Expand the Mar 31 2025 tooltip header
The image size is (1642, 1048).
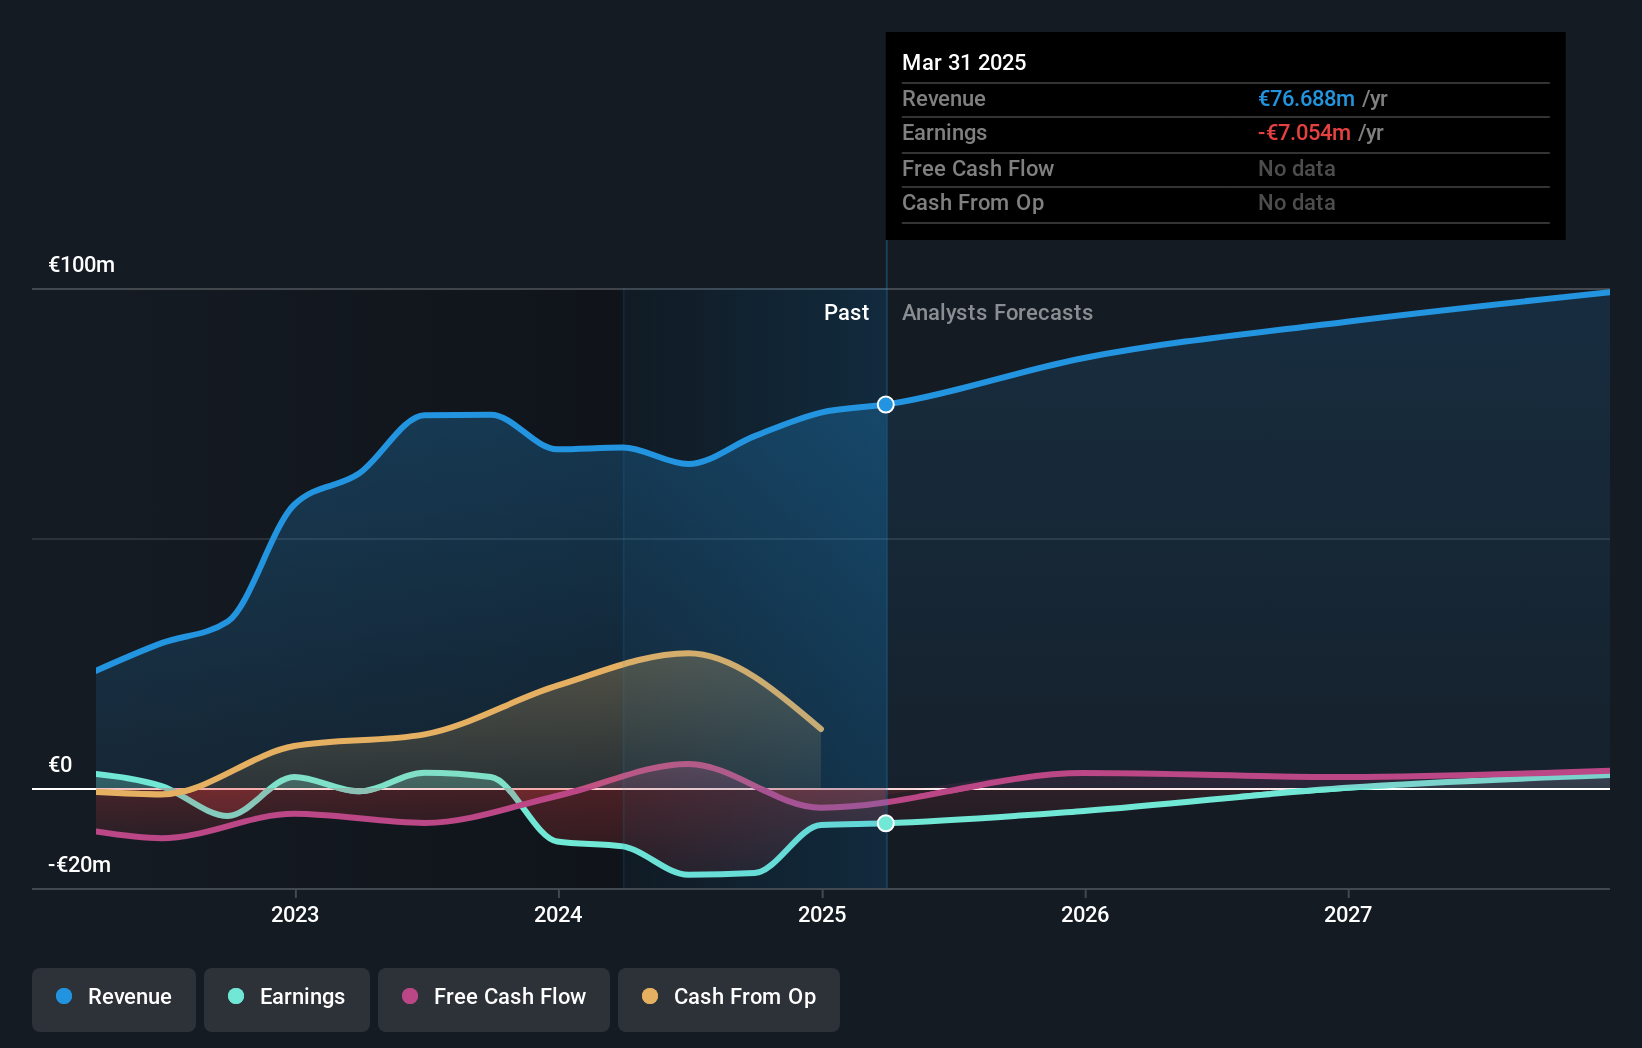point(964,62)
